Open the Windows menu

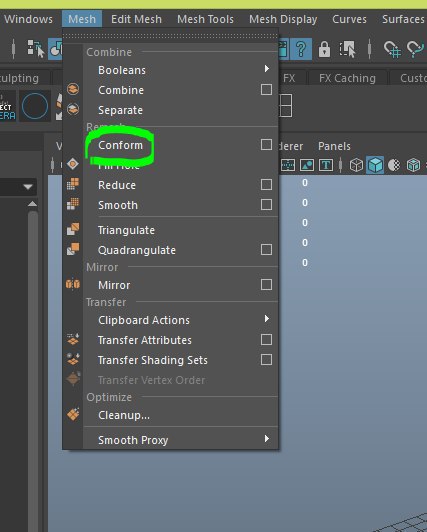(x=28, y=19)
